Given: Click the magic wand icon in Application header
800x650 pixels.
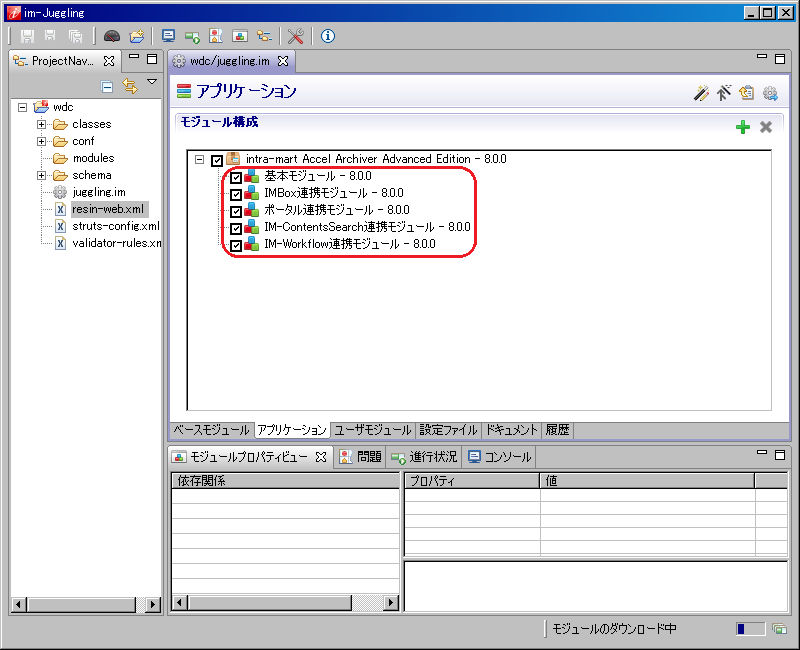Looking at the screenshot, I should pyautogui.click(x=701, y=93).
